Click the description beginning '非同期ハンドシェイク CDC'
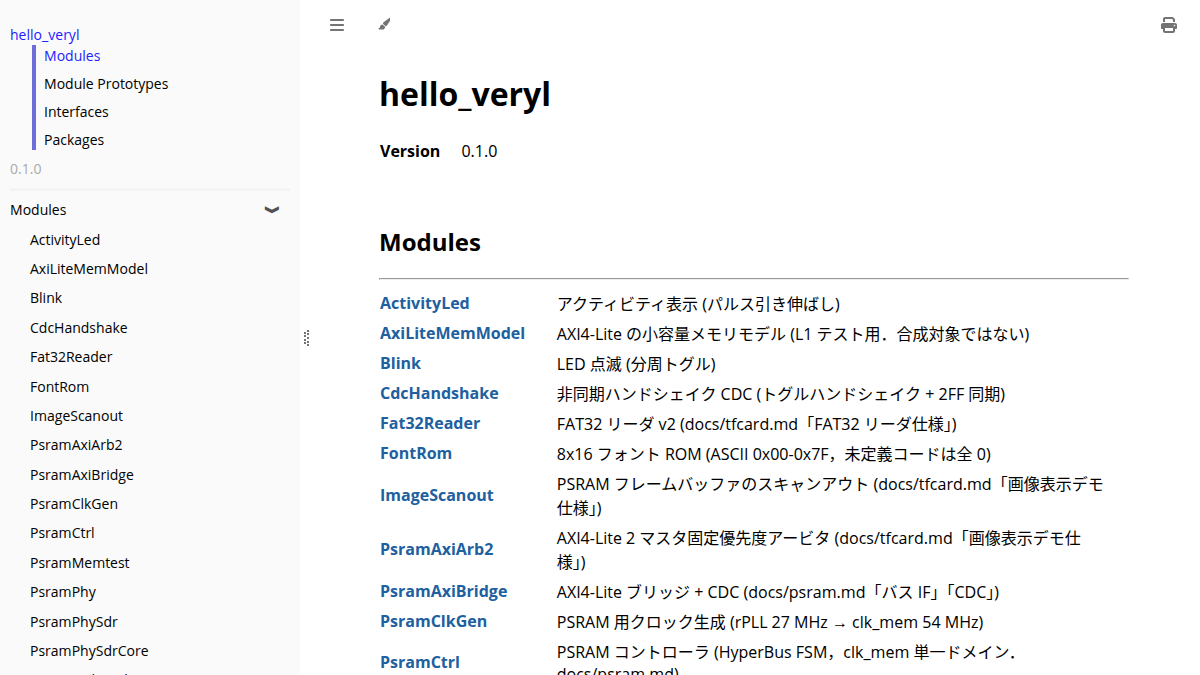1200x675 pixels. pos(781,393)
